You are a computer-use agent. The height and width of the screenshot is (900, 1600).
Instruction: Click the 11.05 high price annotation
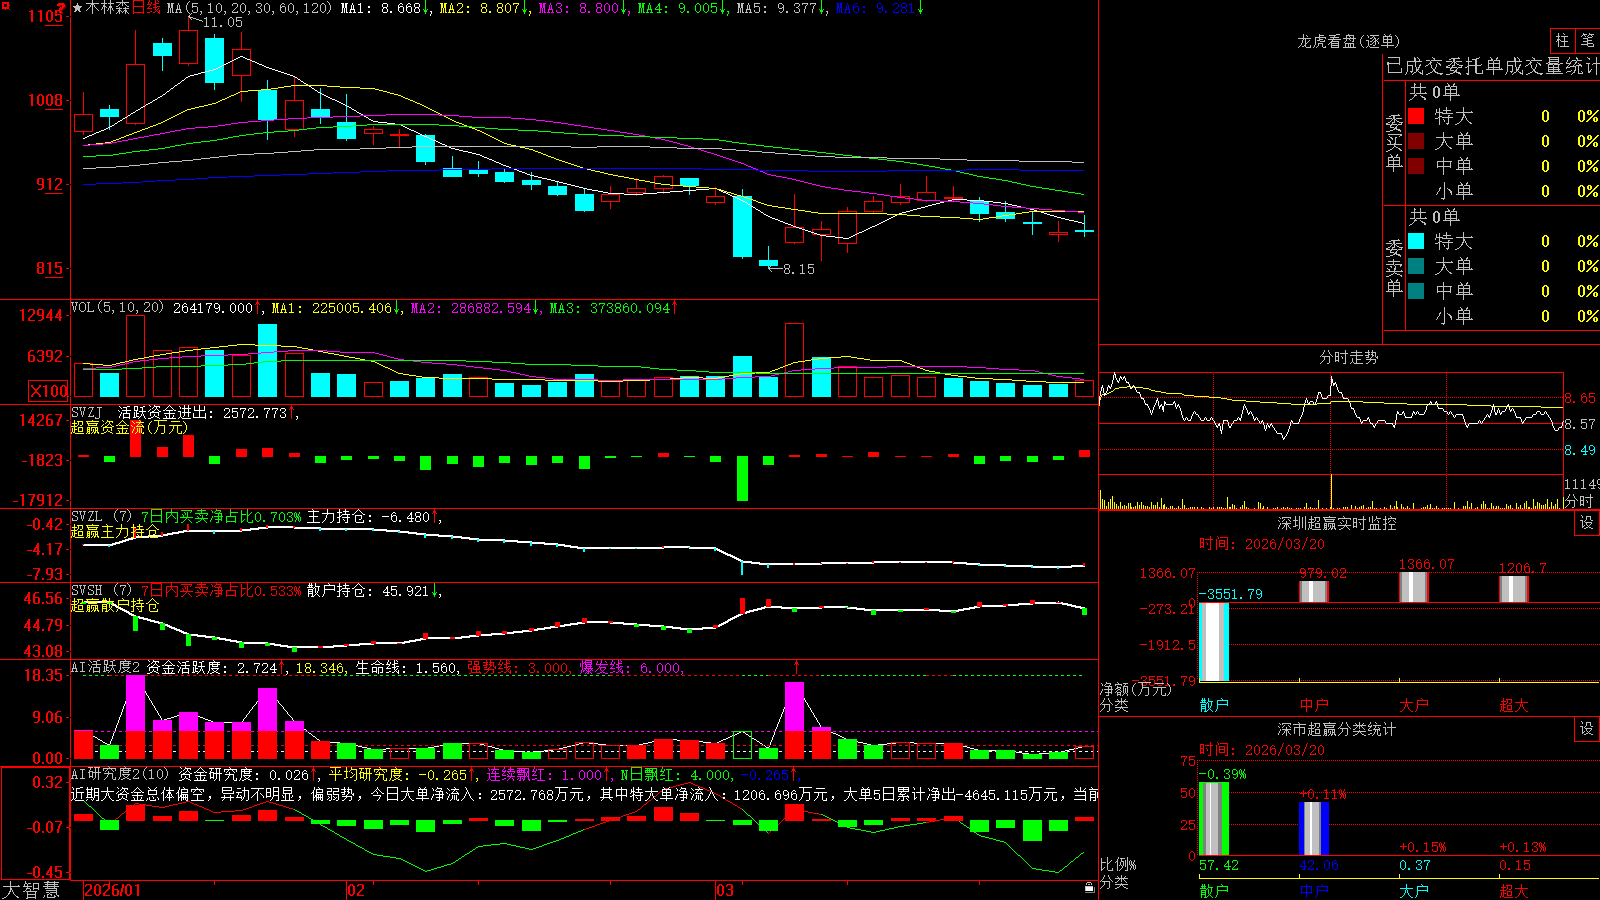(x=222, y=22)
